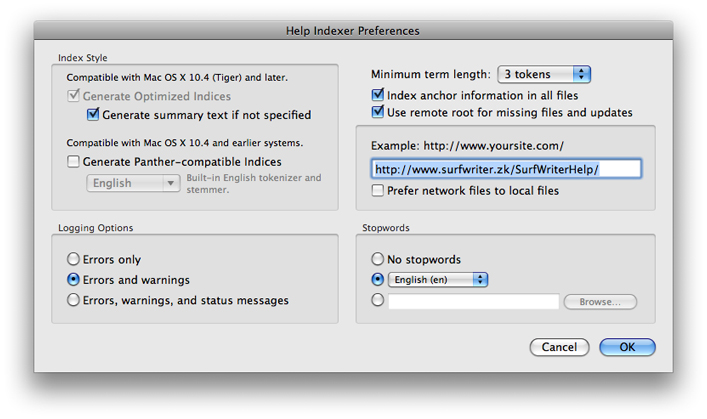Check Prefer network files to local files
The height and width of the screenshot is (419, 707).
(x=378, y=190)
